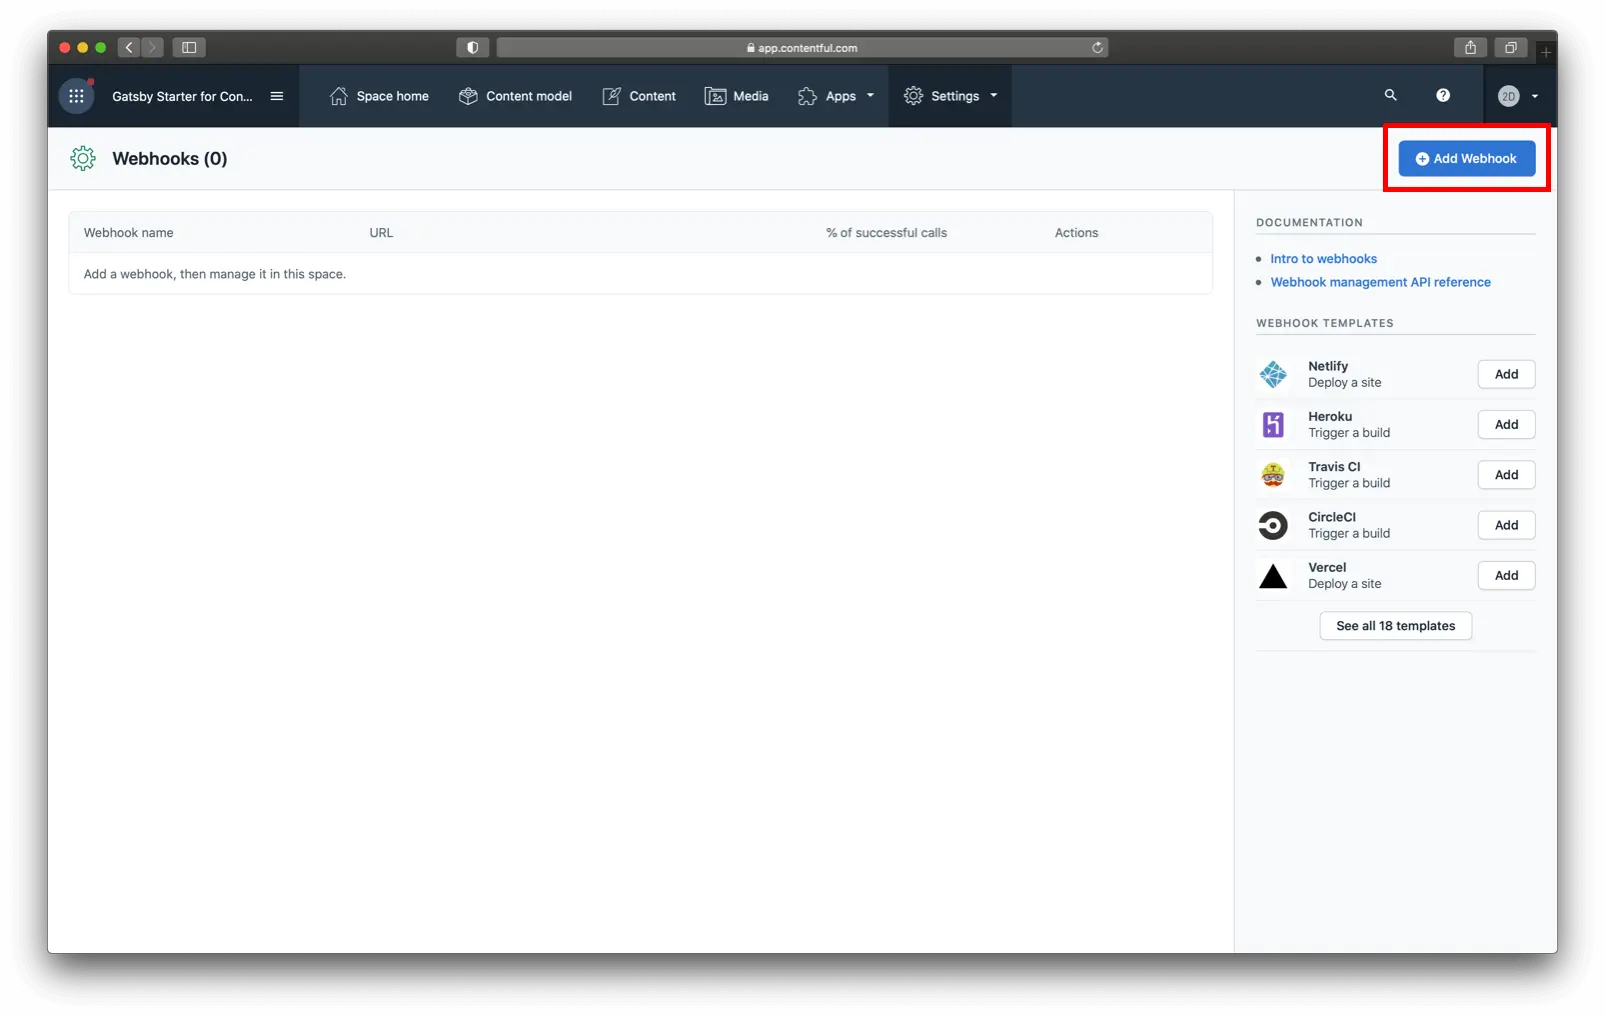Open Webhook management API reference link

pos(1380,282)
